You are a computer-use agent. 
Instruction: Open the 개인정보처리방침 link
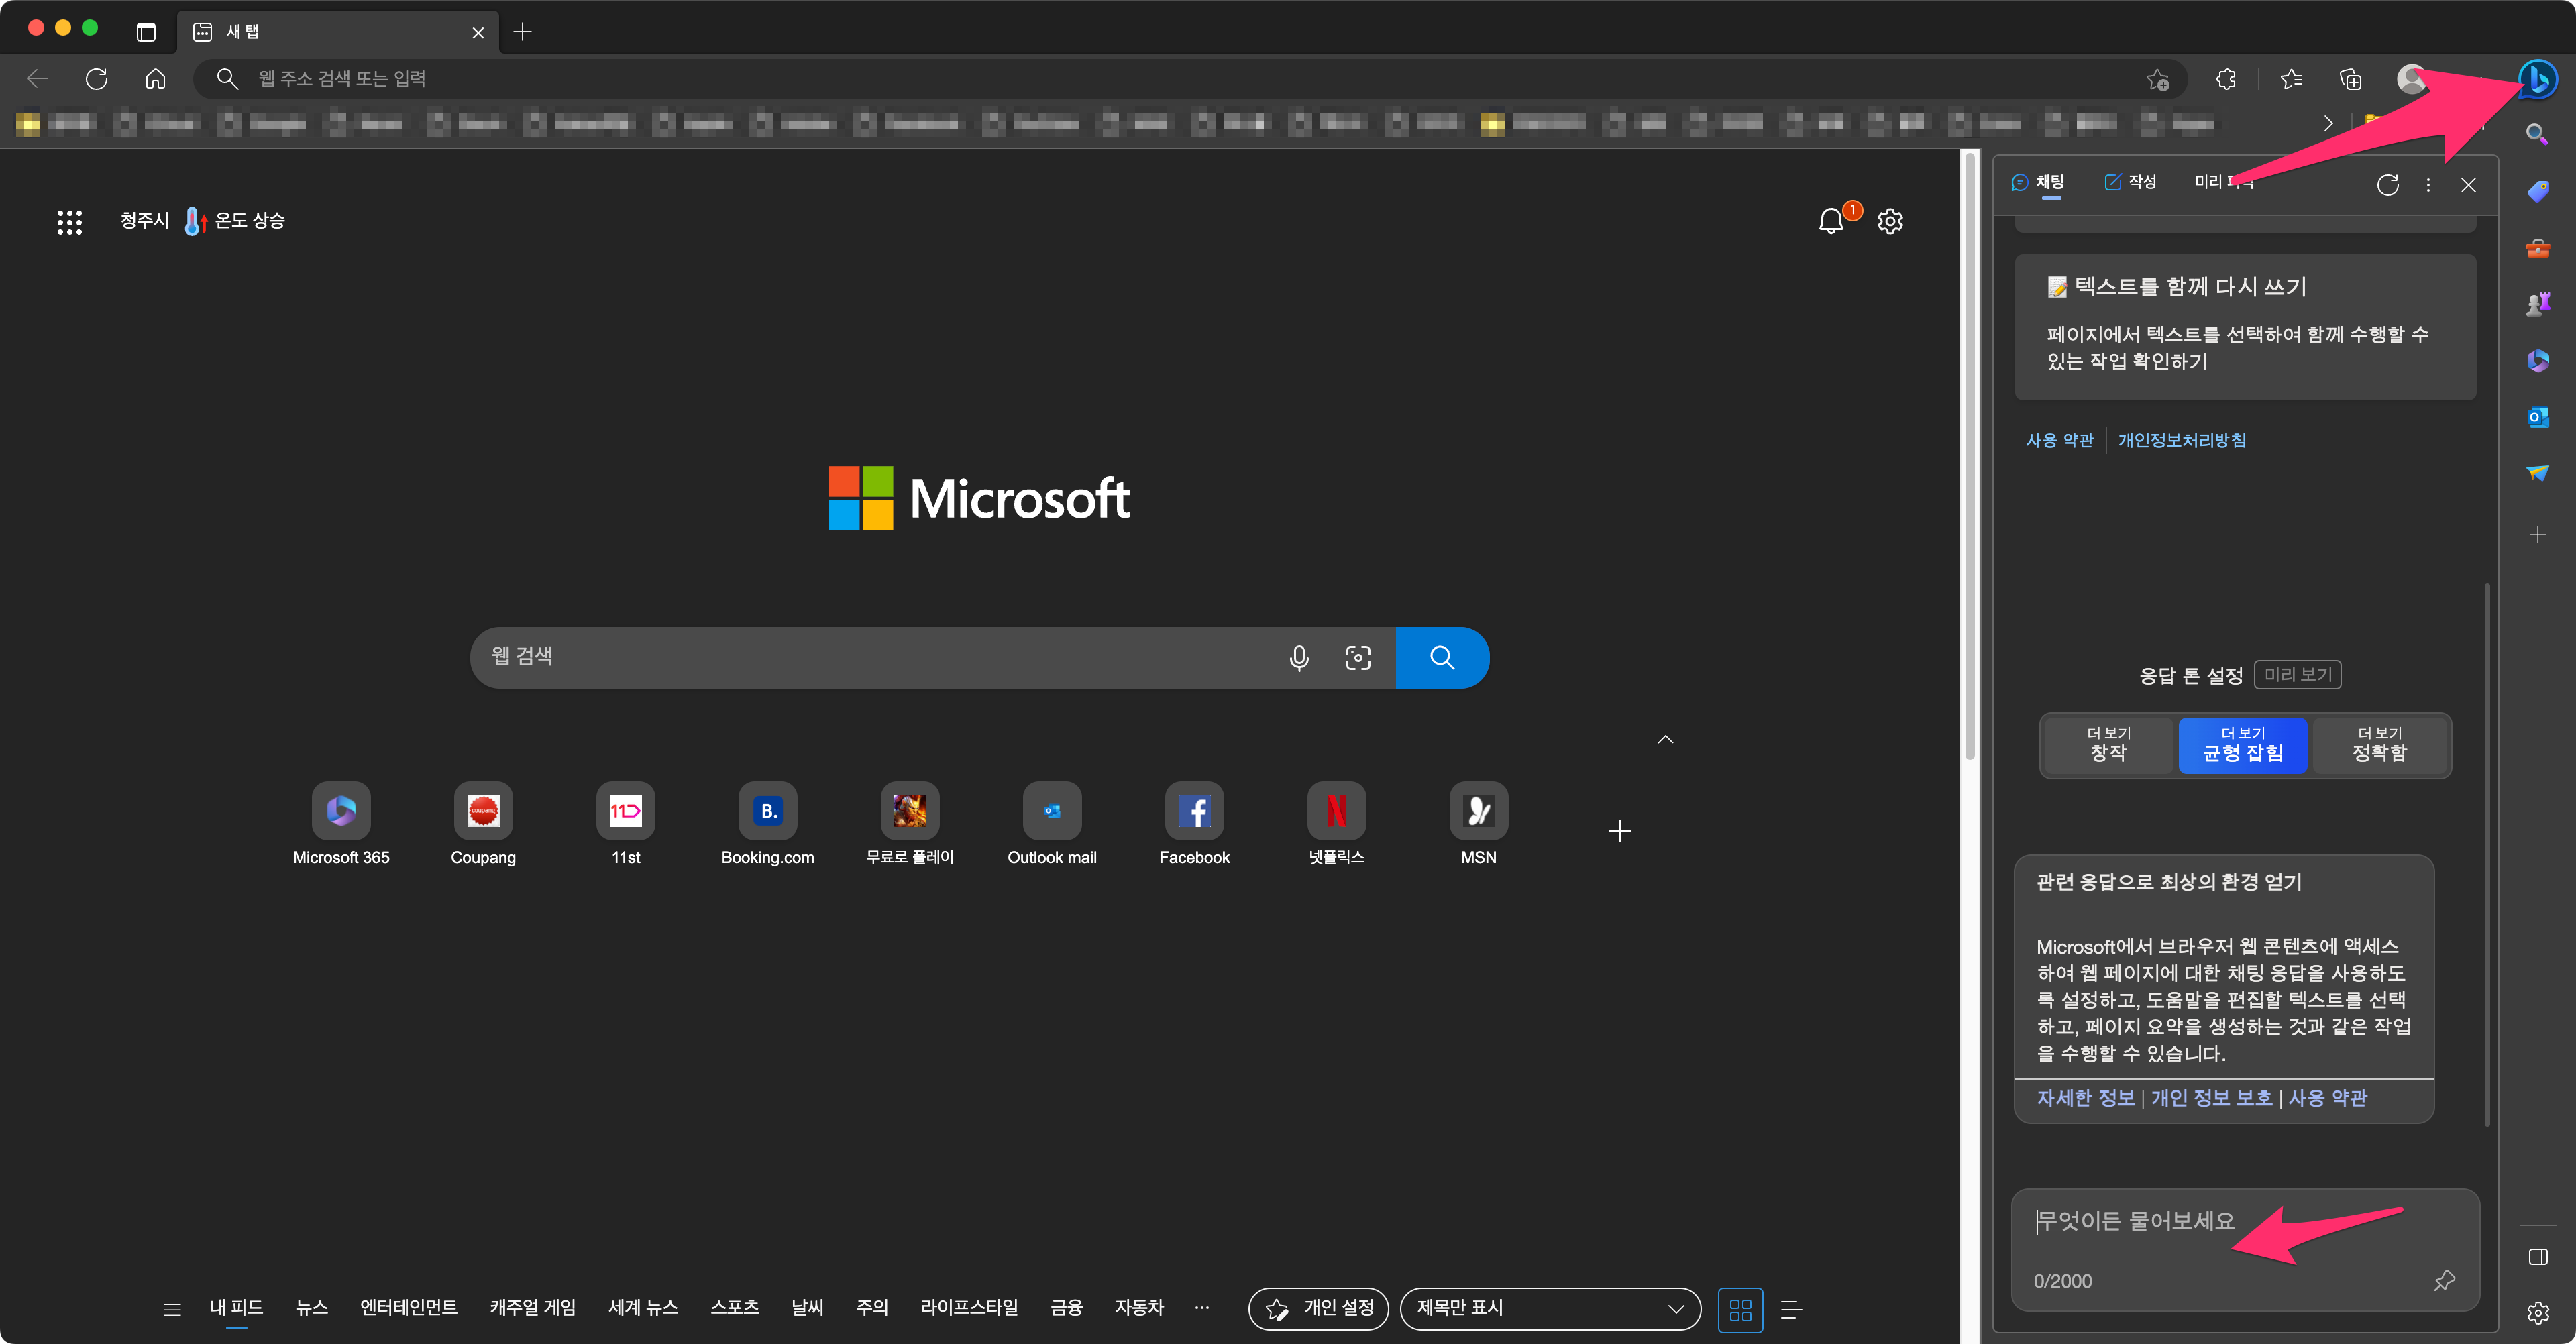tap(2181, 440)
